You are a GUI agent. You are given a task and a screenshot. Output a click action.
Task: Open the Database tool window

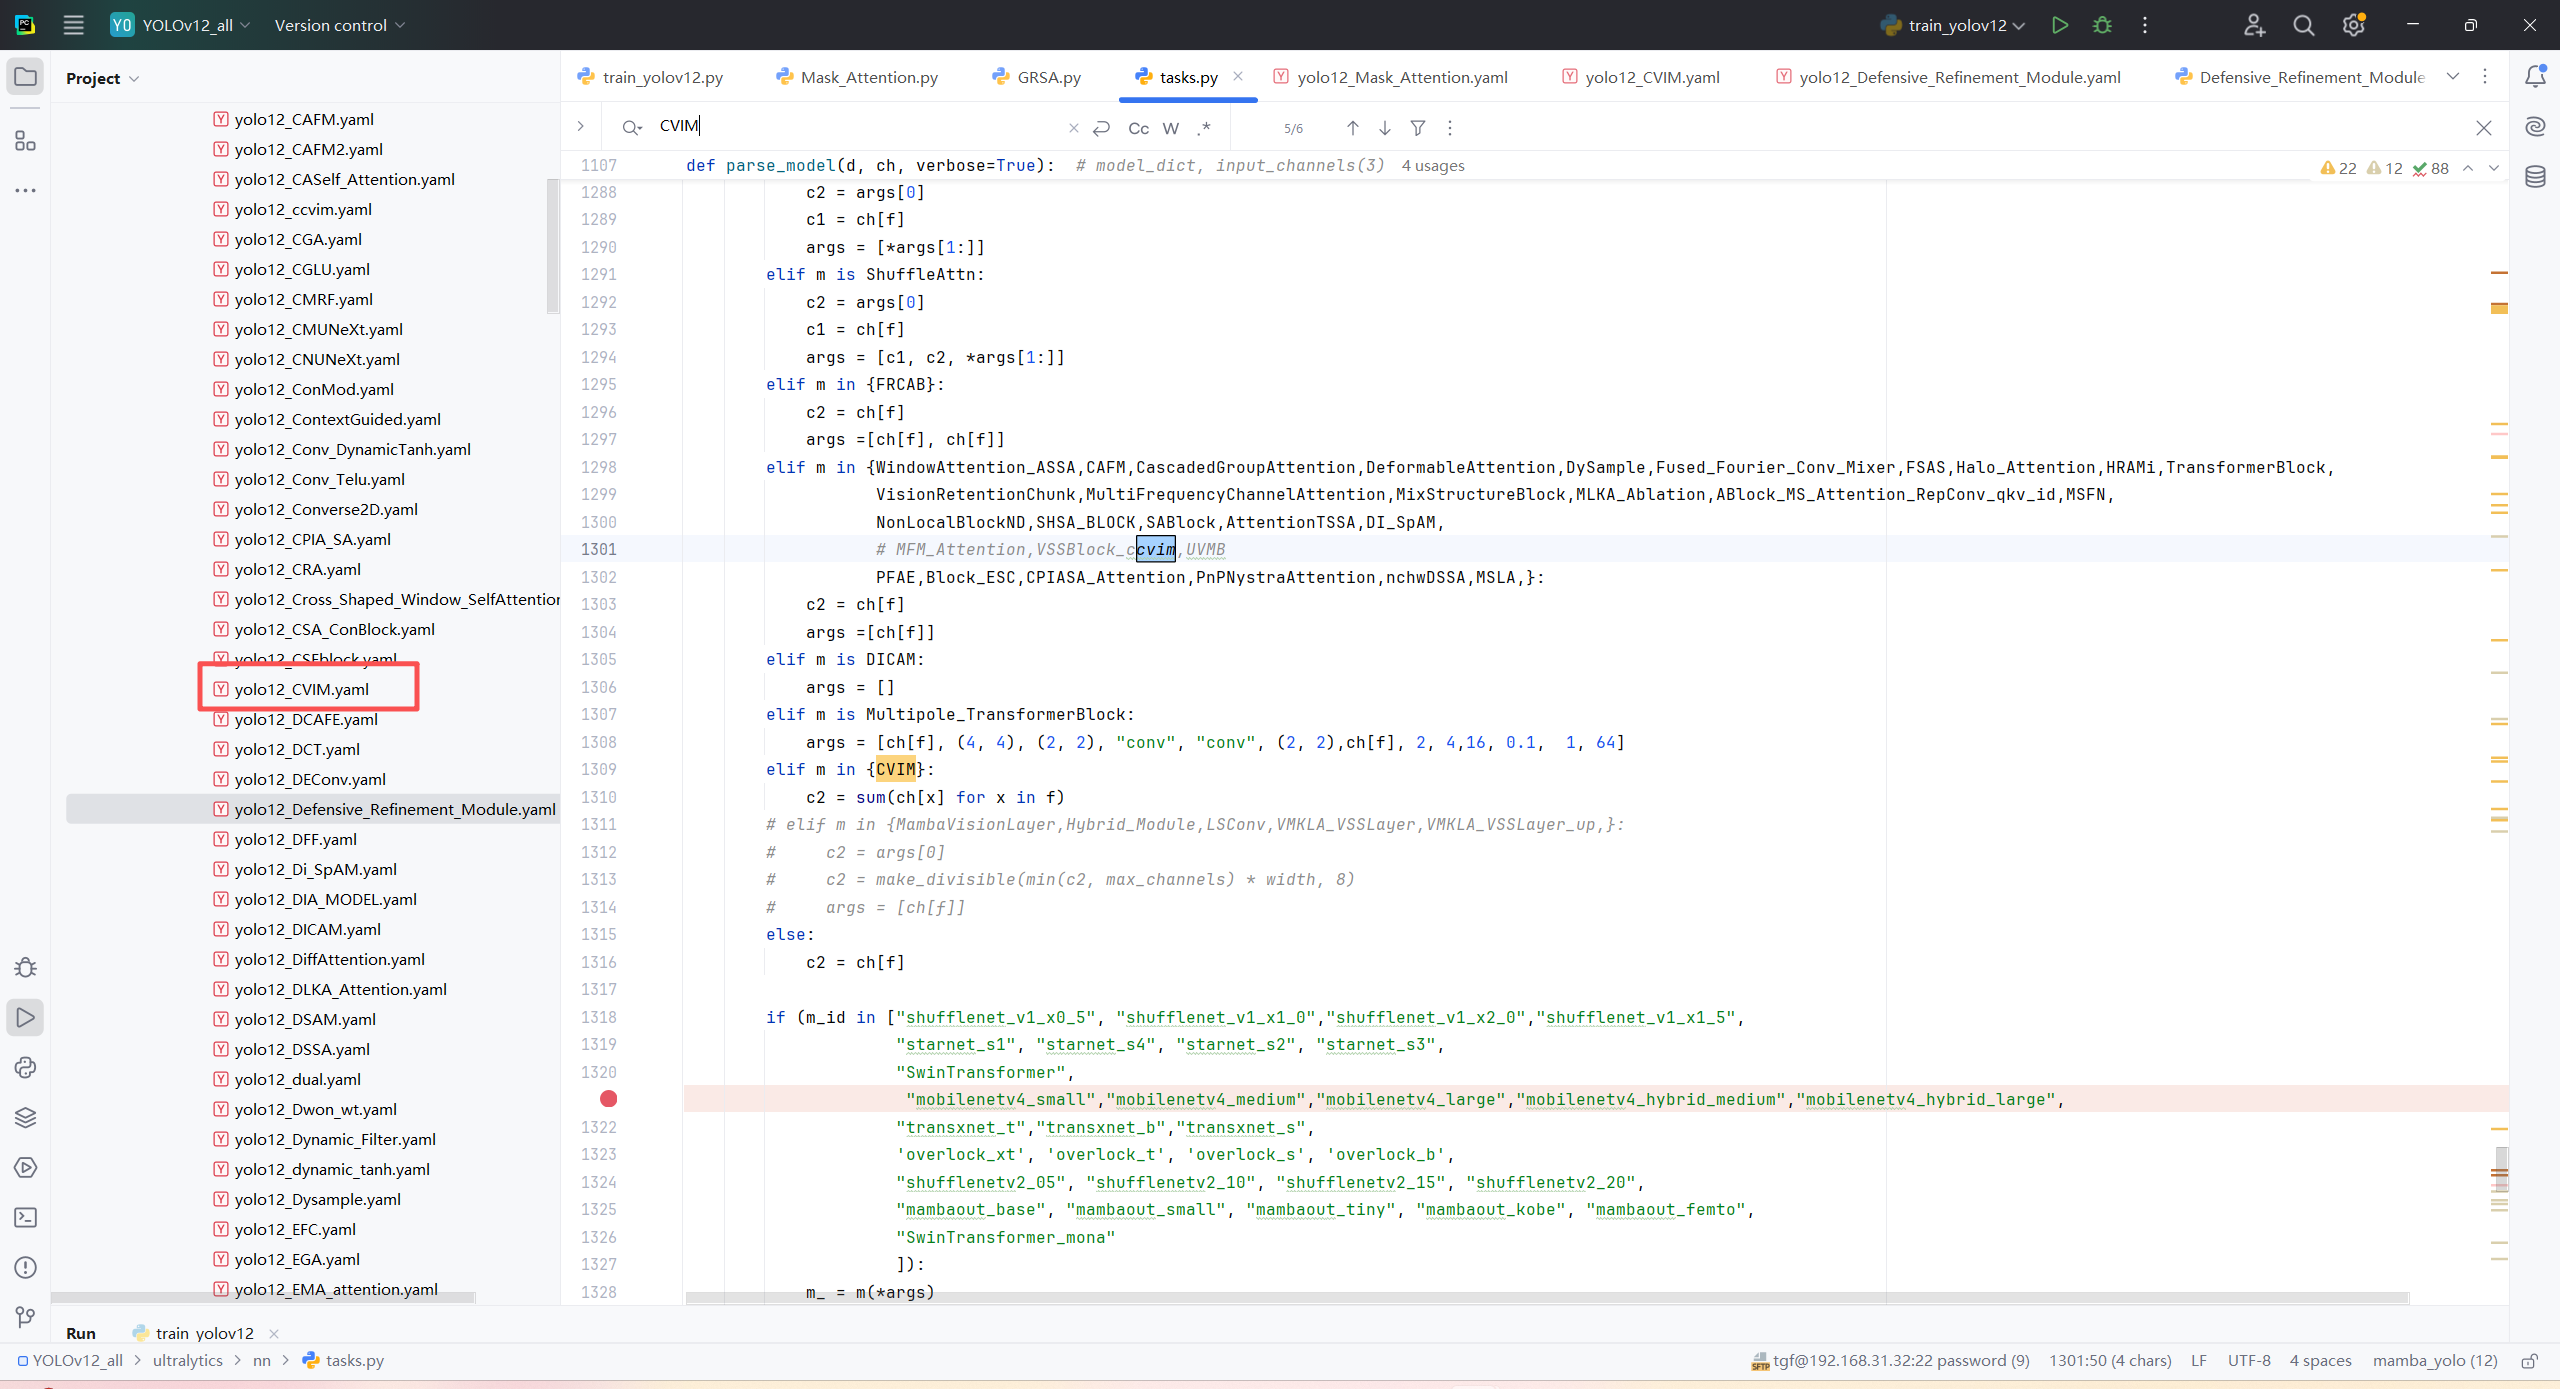coord(2535,177)
